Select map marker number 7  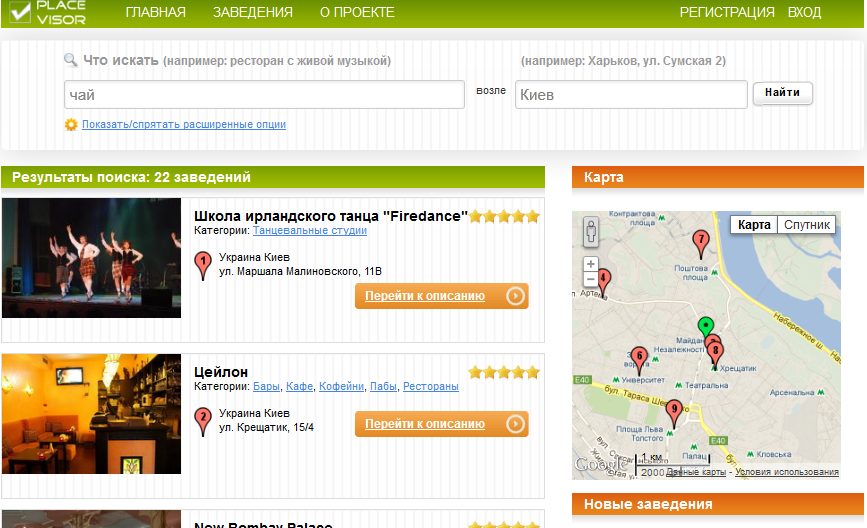701,244
